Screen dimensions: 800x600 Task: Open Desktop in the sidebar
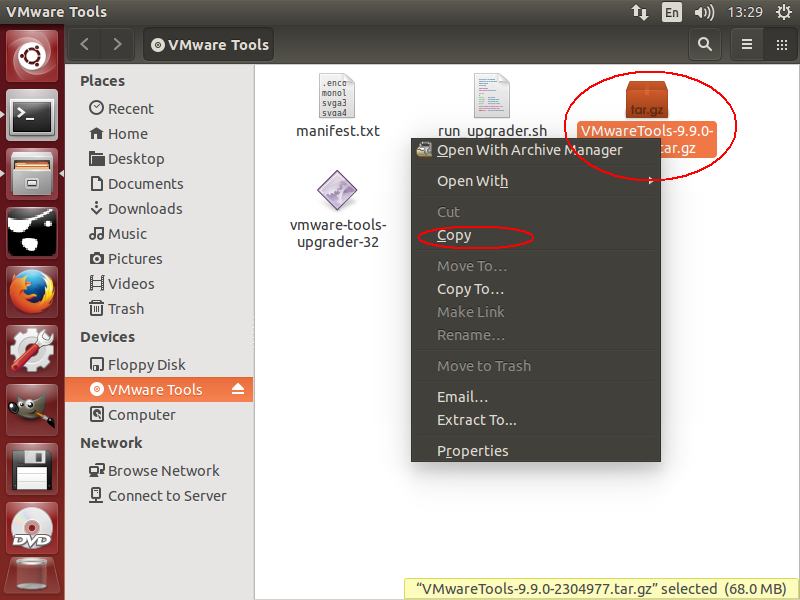coord(159,159)
